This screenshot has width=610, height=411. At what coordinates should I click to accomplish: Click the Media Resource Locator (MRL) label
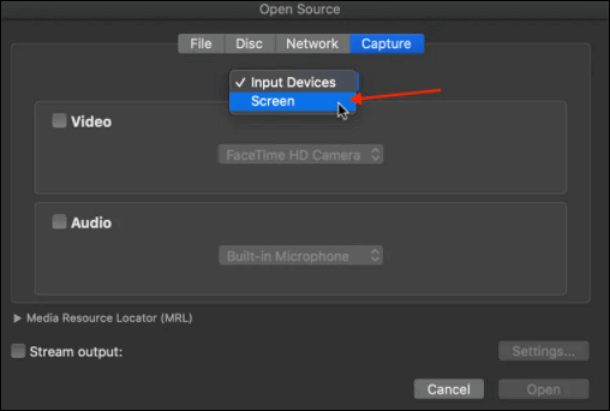coord(109,318)
